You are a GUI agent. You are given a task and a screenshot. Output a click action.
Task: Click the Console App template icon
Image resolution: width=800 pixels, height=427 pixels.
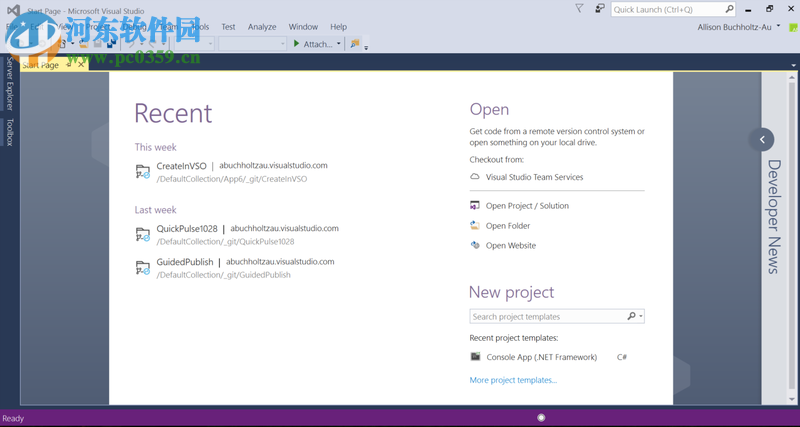(475, 357)
